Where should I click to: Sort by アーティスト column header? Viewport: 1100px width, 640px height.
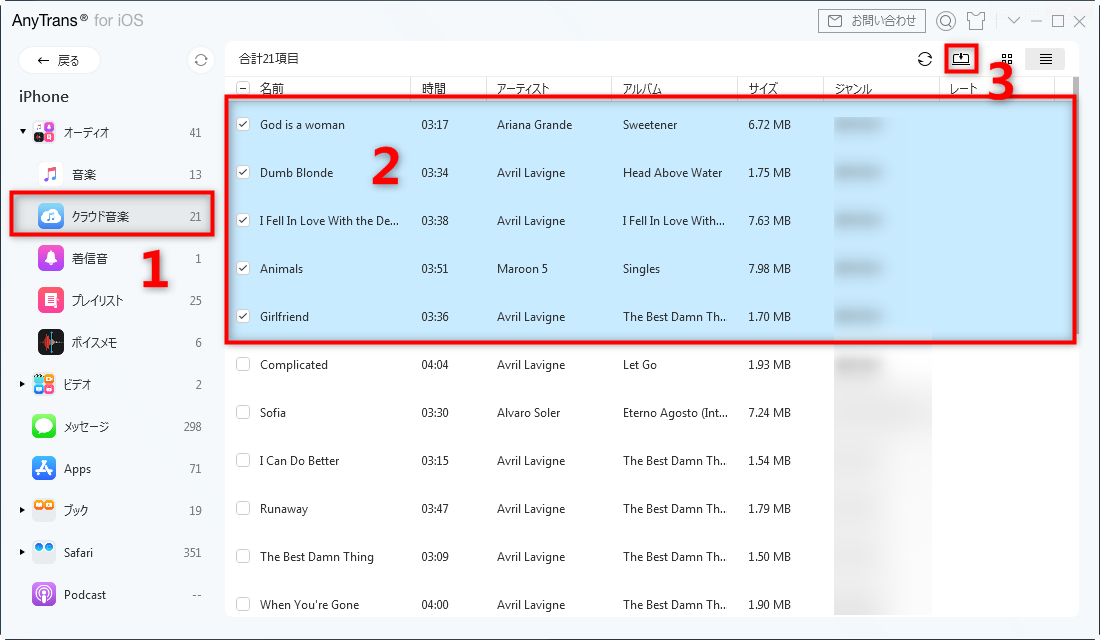523,88
